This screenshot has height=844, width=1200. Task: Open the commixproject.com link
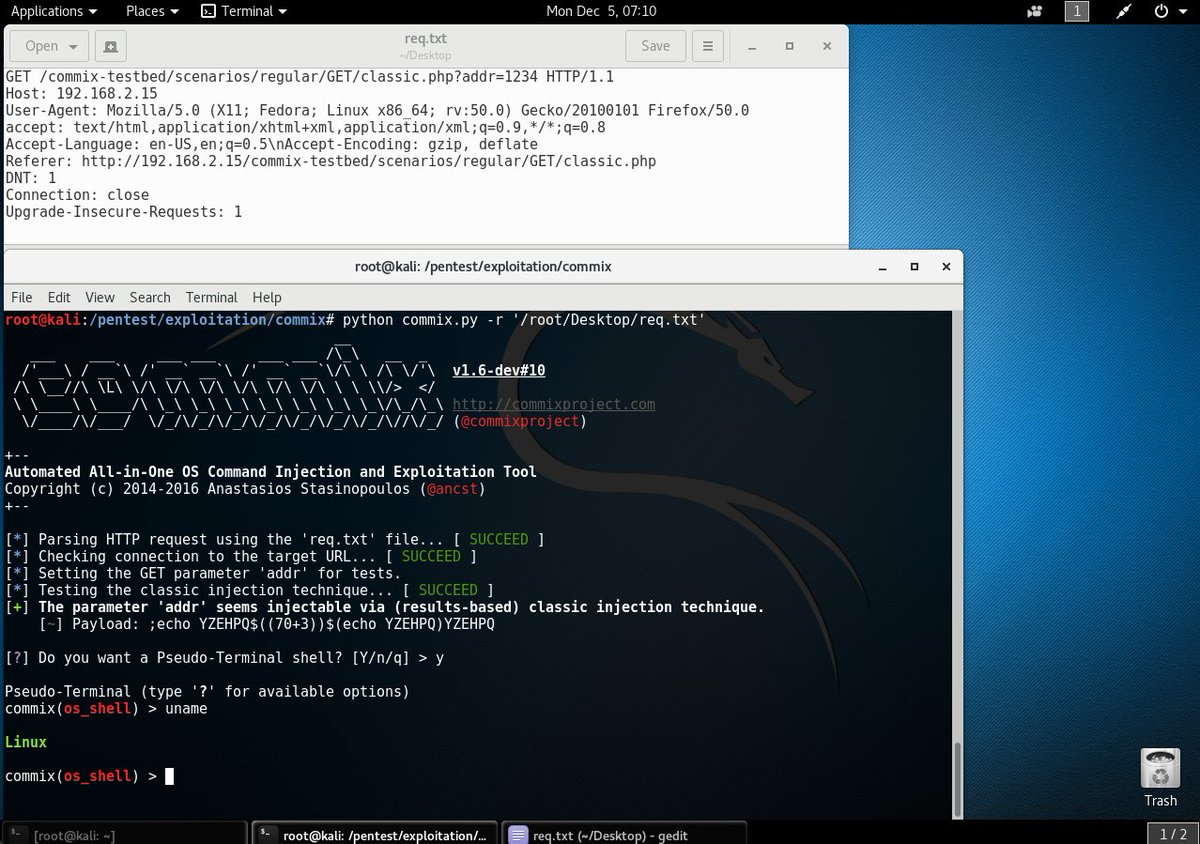[x=554, y=404]
